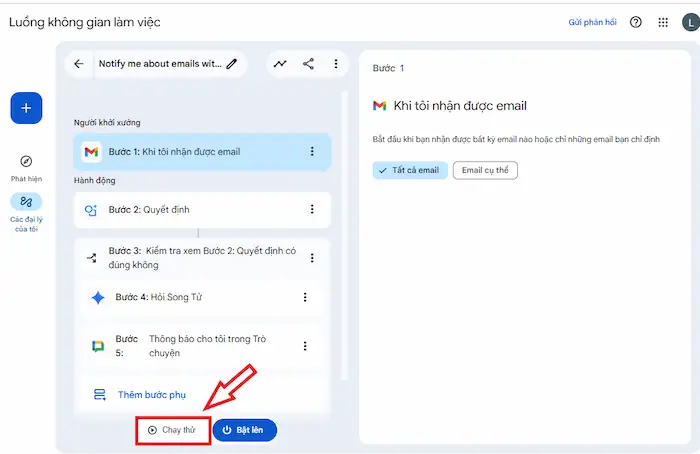Viewport: 700px width, 454px height.
Task: Click the Bước 1 label in detail panel
Action: pyautogui.click(x=388, y=68)
